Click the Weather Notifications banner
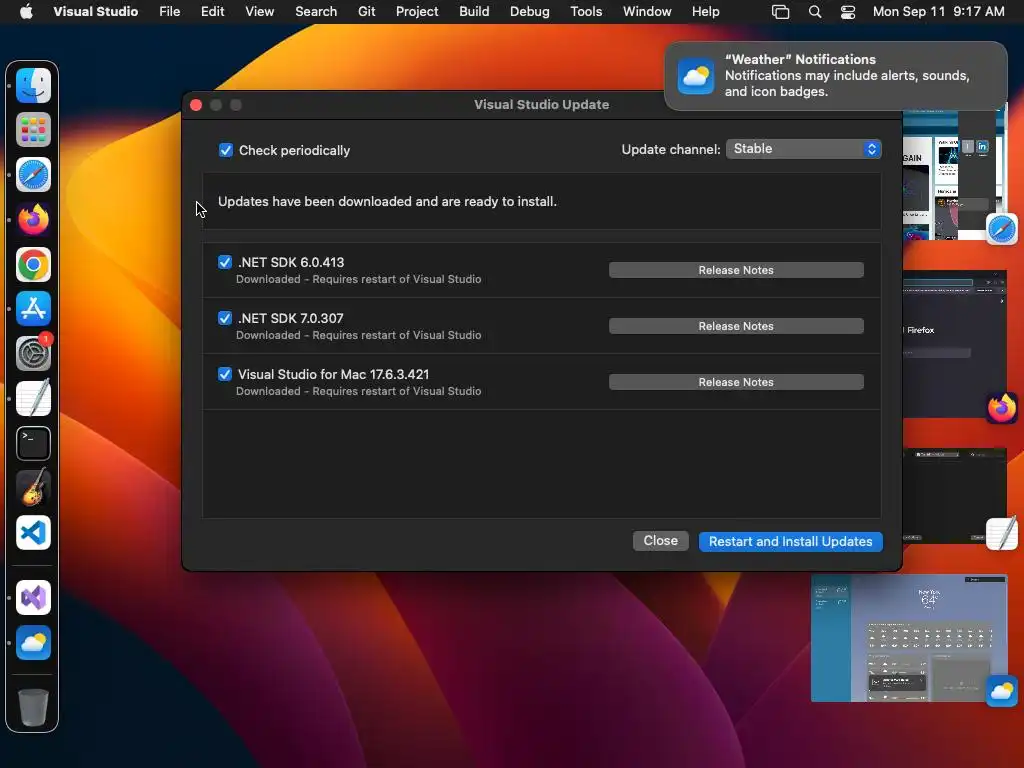The width and height of the screenshot is (1024, 768). 835,76
